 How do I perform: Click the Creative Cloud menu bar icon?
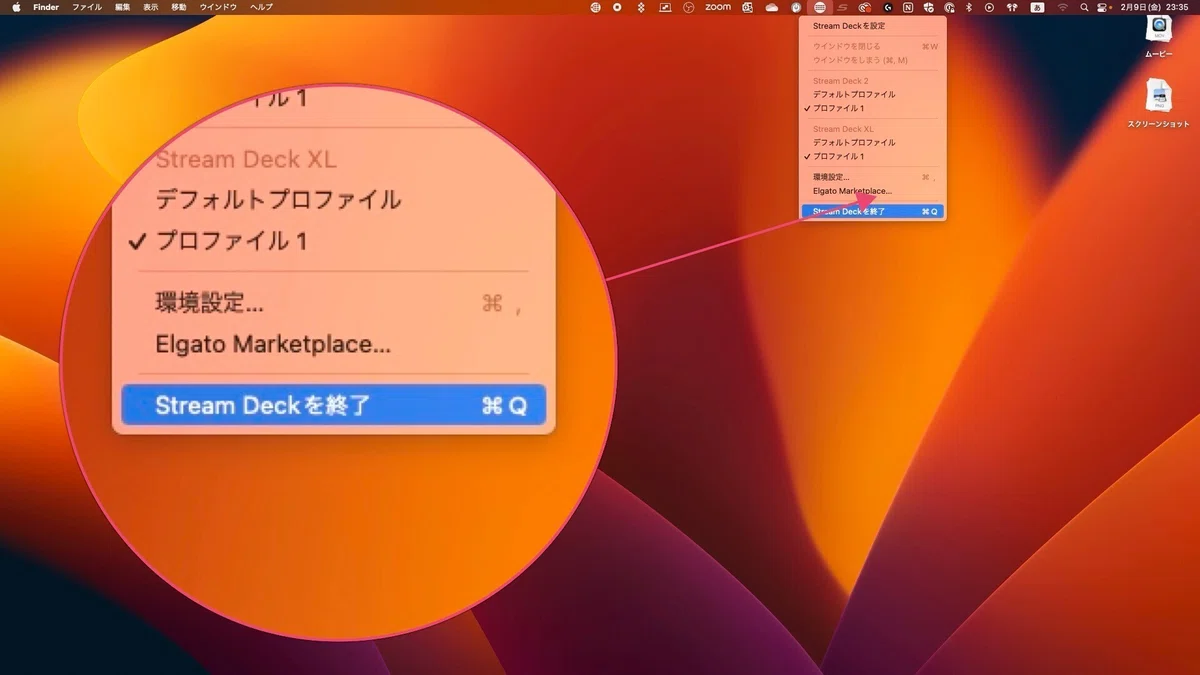tap(864, 7)
